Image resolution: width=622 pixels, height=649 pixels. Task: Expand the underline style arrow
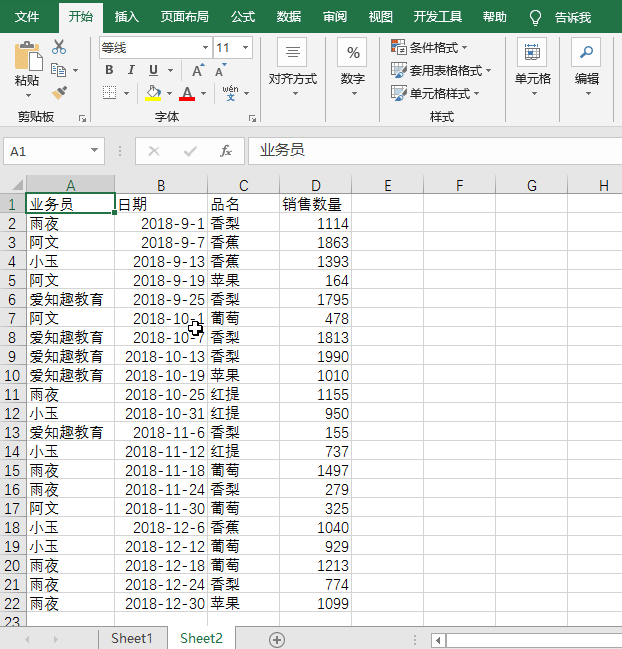pyautogui.click(x=170, y=70)
